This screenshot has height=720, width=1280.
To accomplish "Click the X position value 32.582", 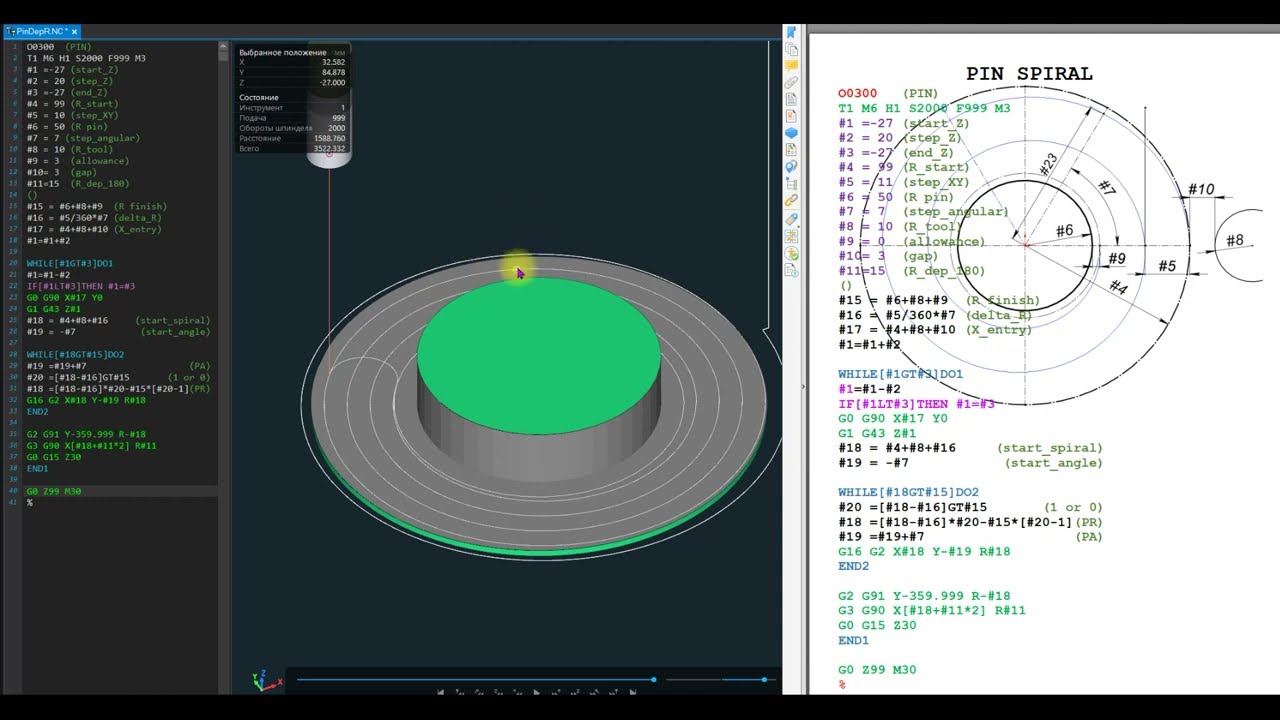I will coord(334,62).
